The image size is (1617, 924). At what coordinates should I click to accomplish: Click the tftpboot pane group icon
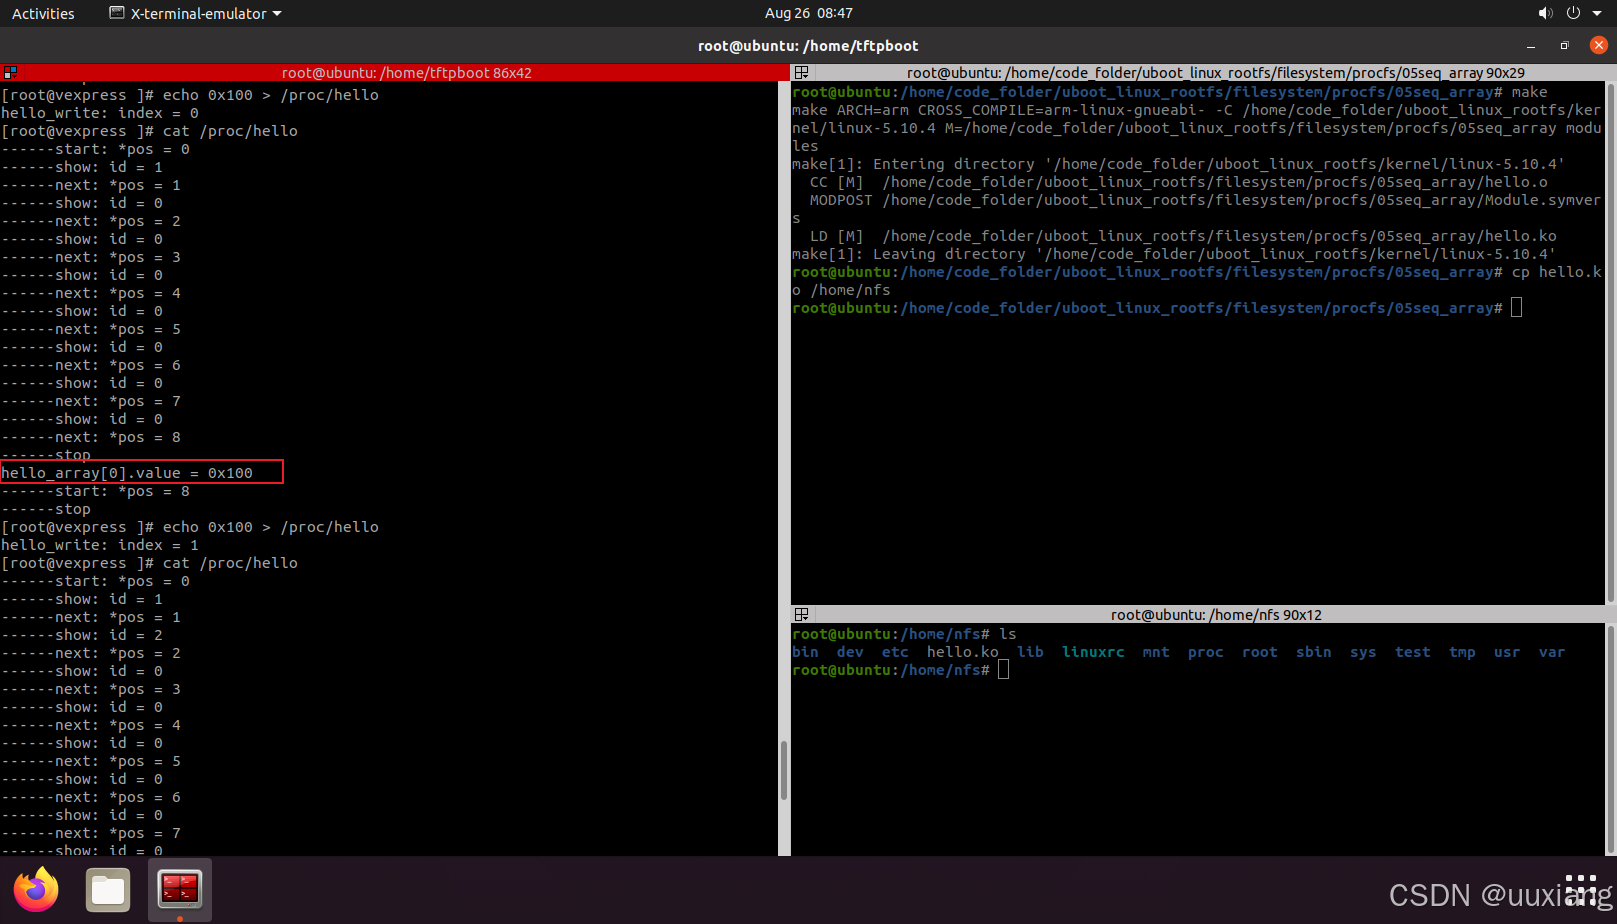click(x=10, y=73)
